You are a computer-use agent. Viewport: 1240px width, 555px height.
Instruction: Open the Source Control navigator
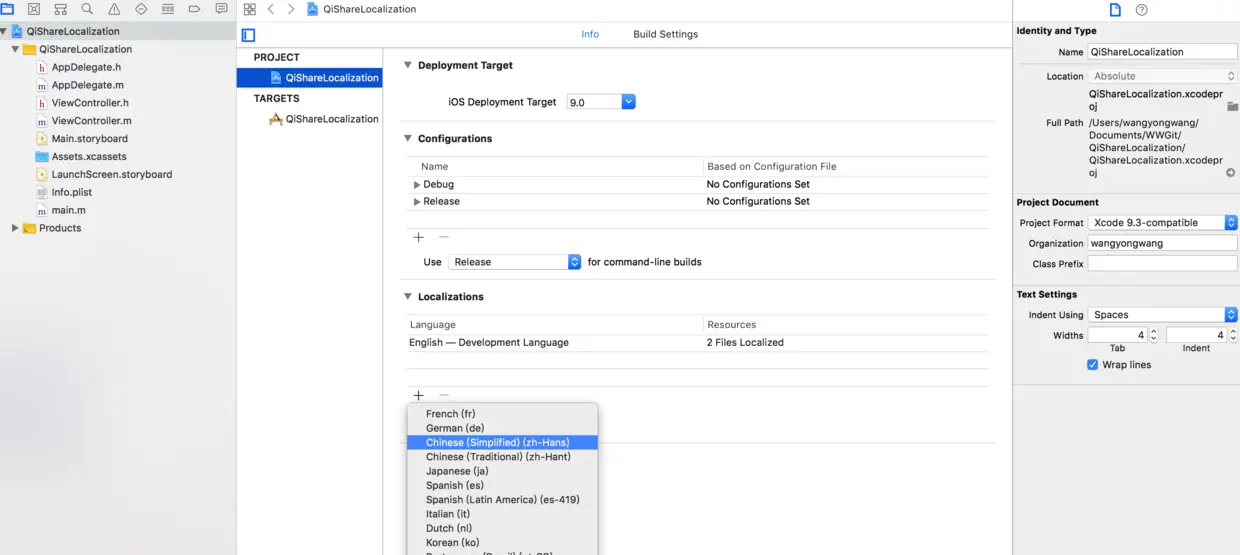pyautogui.click(x=34, y=9)
